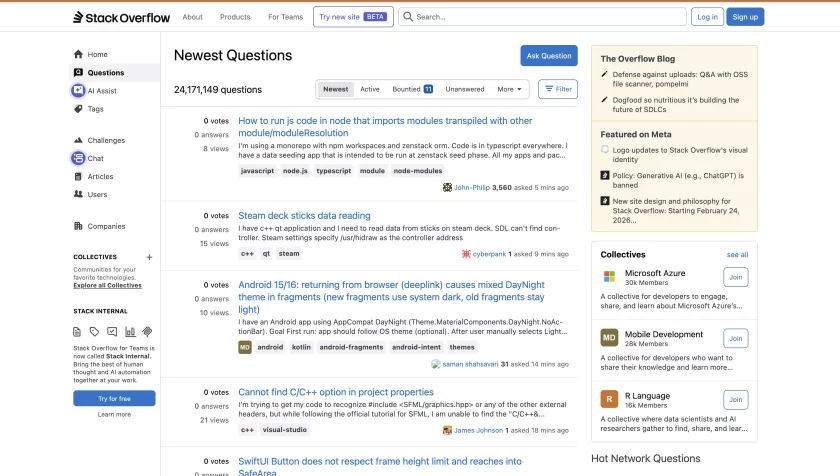840x476 pixels.
Task: Click the Companies building icon
Action: 78,226
